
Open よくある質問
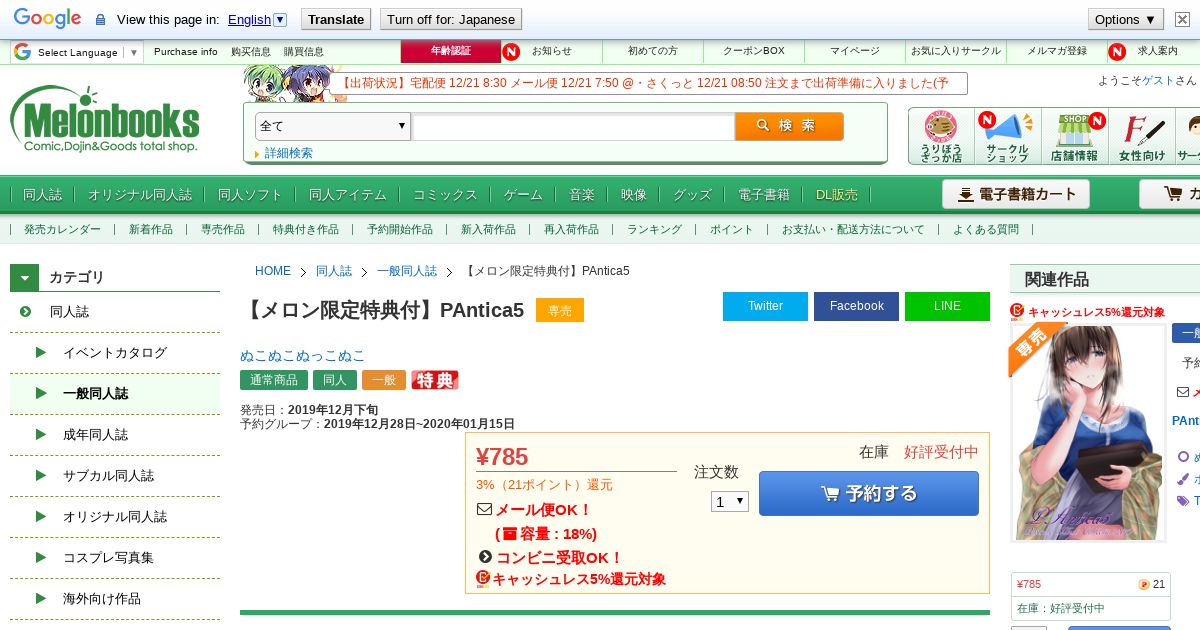coord(986,229)
